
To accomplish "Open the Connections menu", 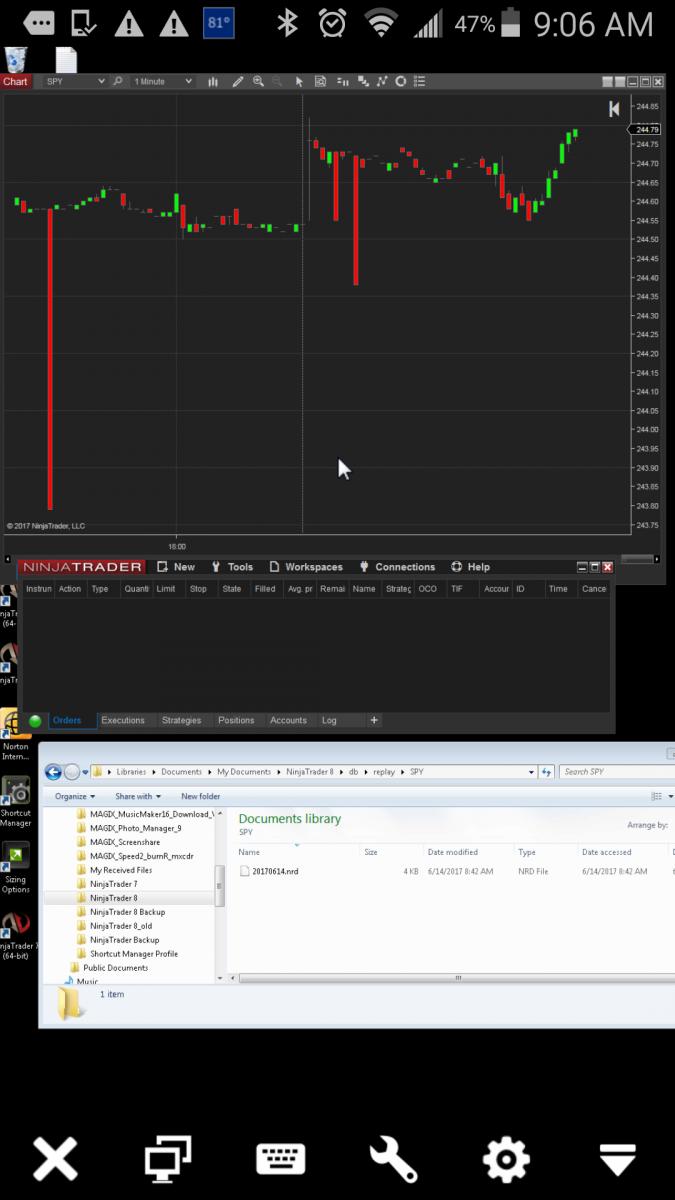I will 397,567.
